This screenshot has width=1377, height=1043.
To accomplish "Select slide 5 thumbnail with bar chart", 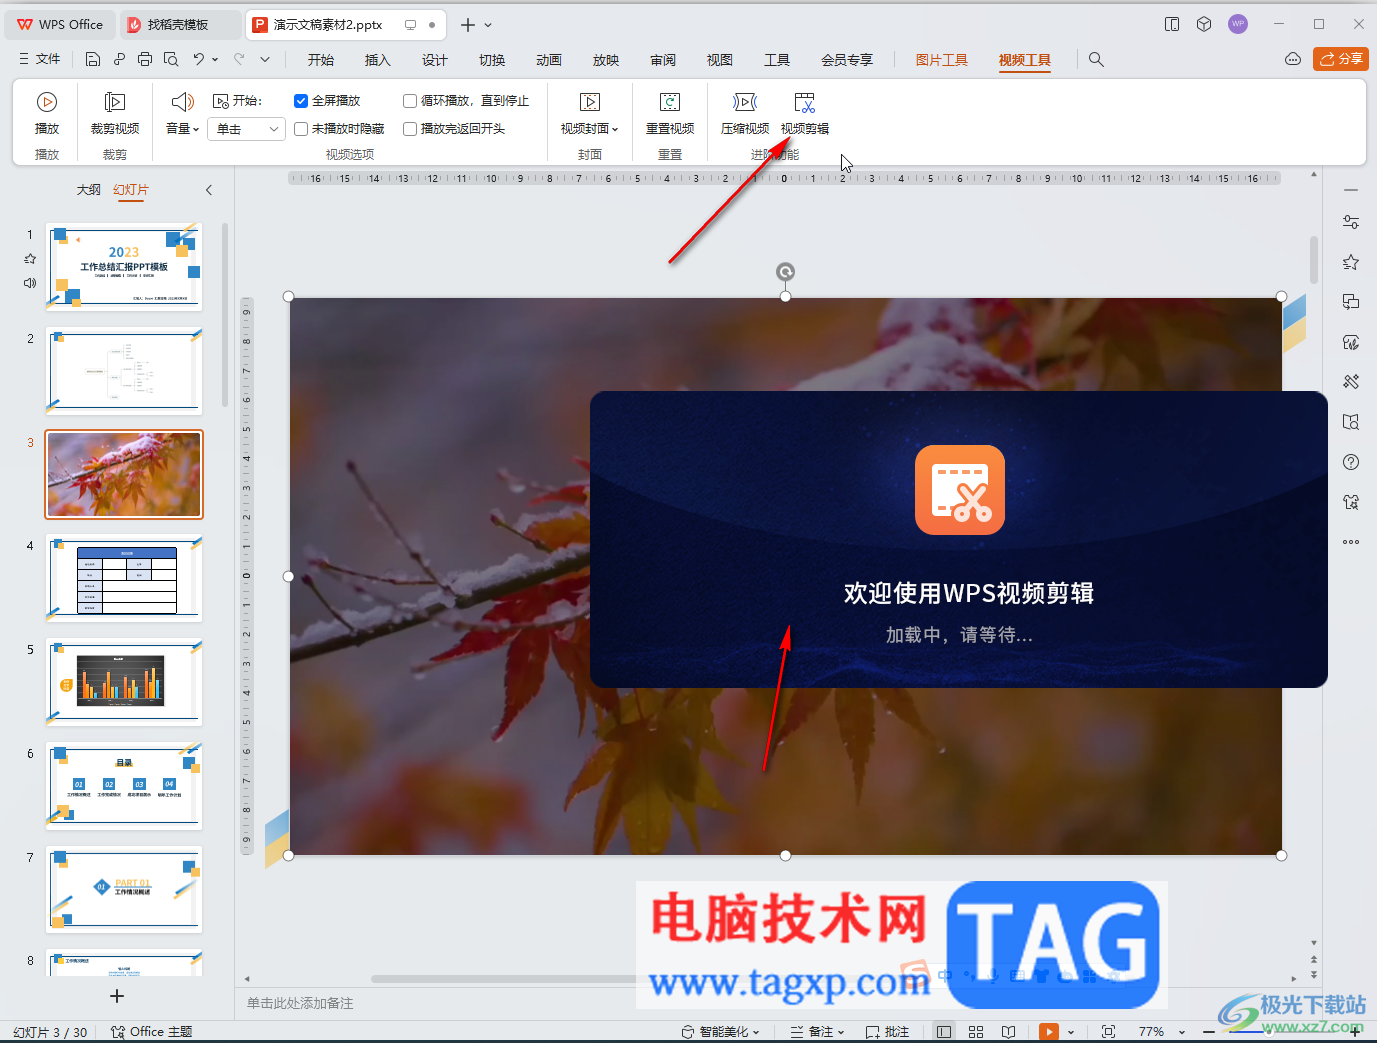I will (x=124, y=682).
